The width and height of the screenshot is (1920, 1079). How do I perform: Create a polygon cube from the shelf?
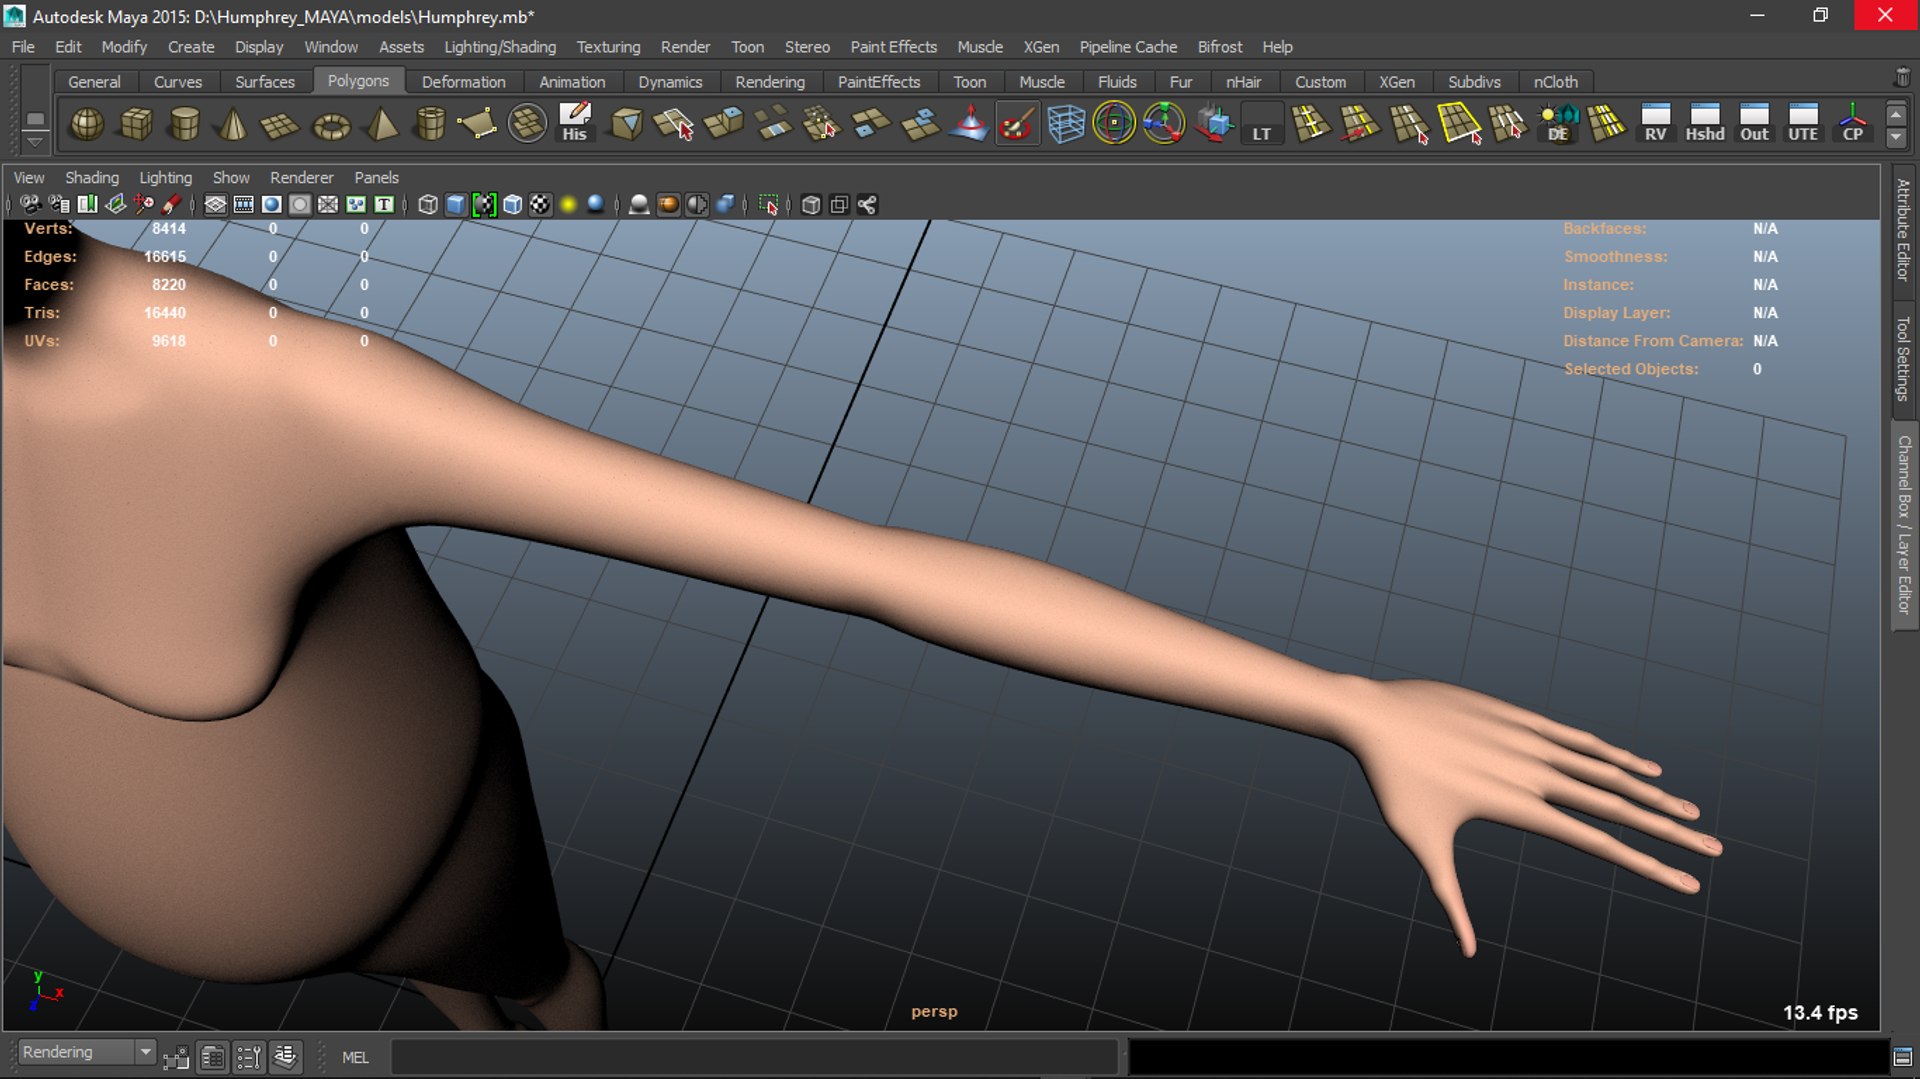pos(136,124)
